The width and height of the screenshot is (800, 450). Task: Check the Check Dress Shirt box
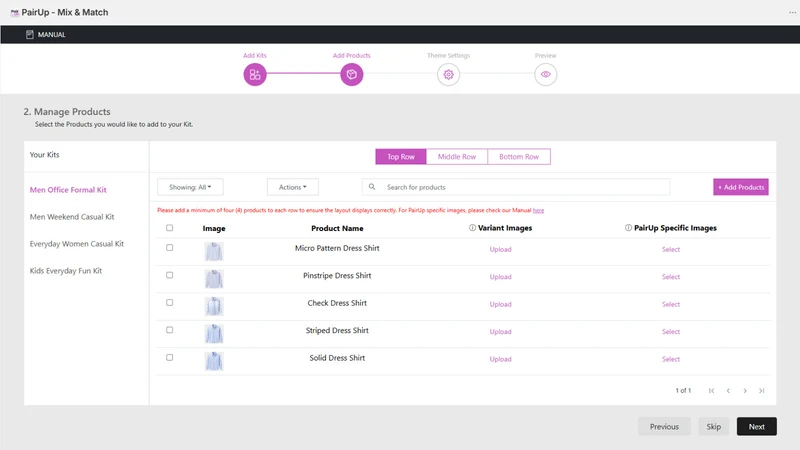pyautogui.click(x=169, y=303)
